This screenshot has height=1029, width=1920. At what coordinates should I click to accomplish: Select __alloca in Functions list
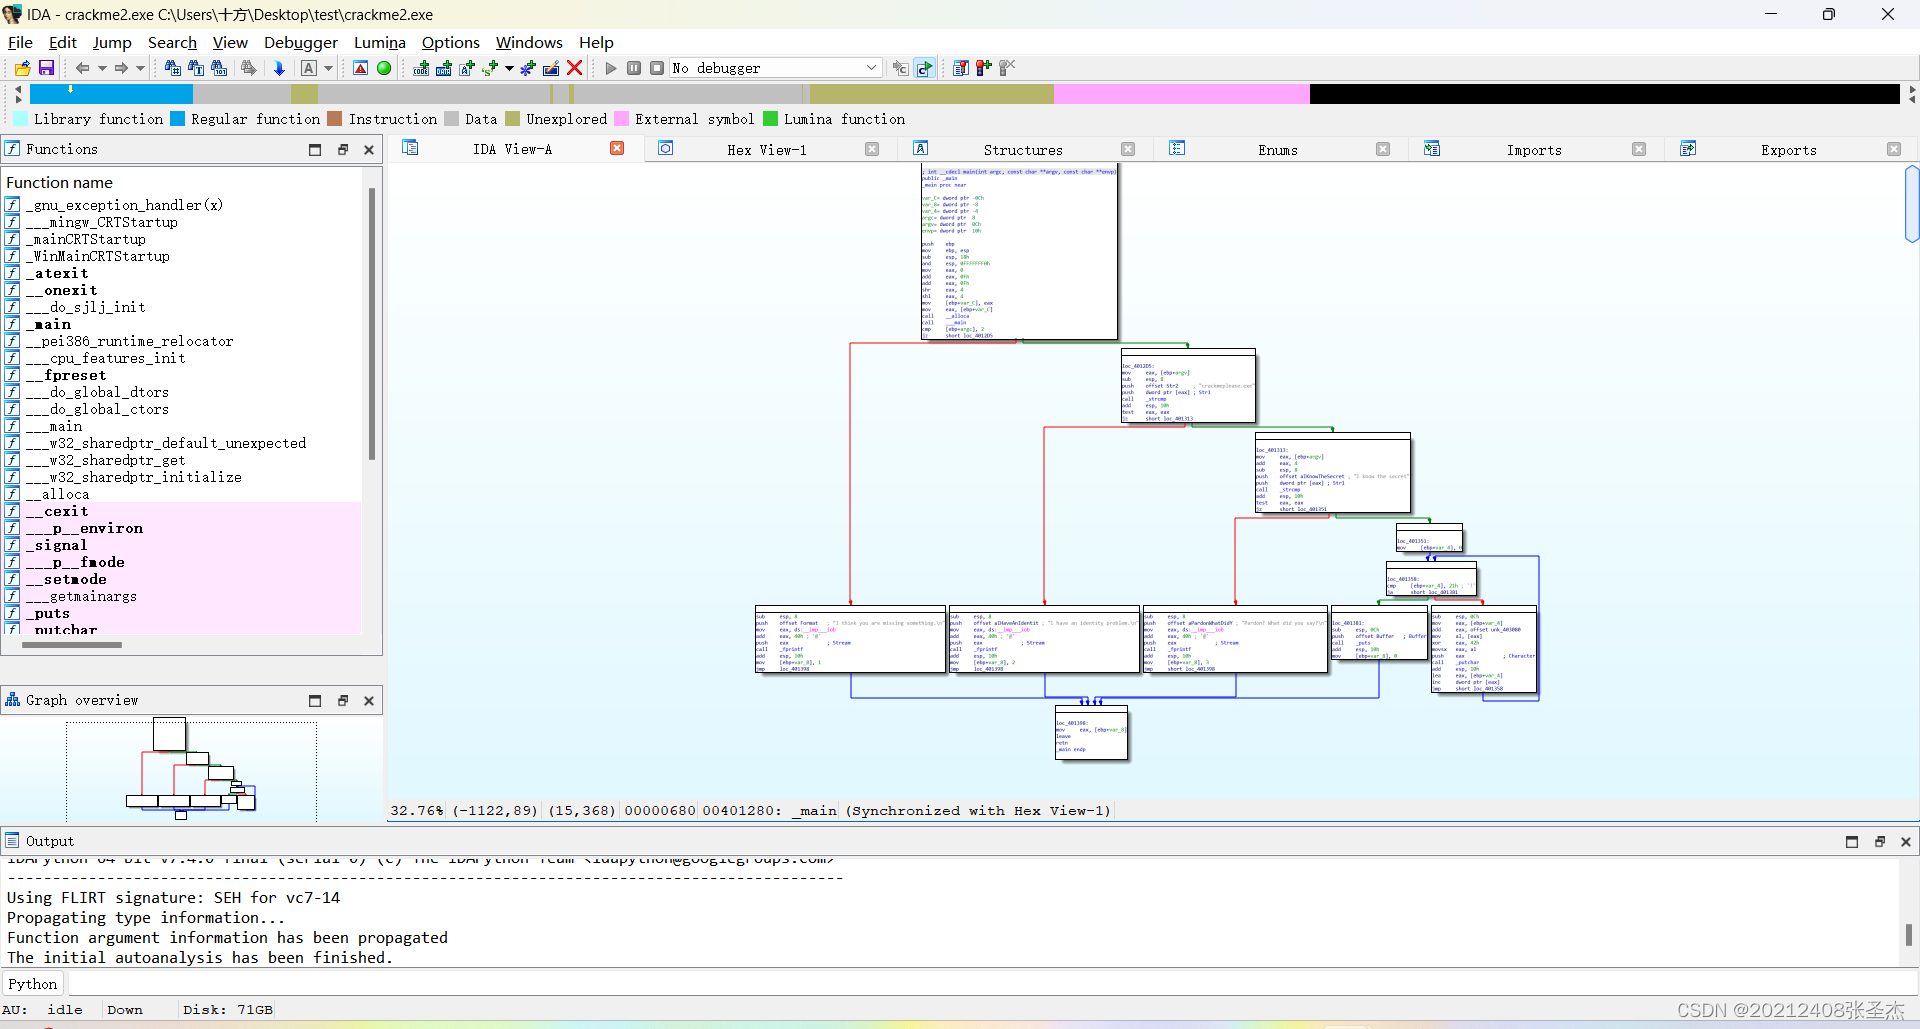57,494
